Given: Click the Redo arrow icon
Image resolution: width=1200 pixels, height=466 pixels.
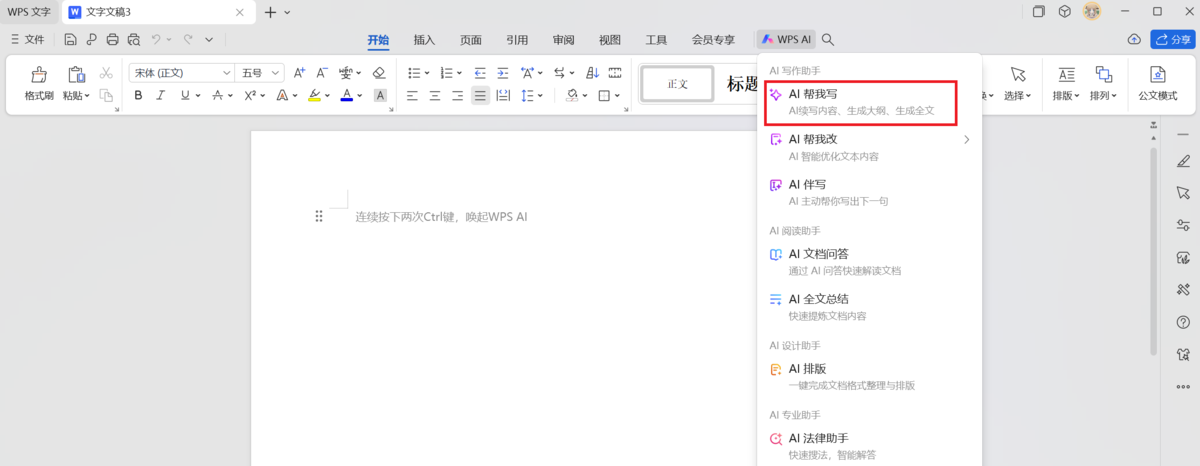Looking at the screenshot, I should click(187, 40).
